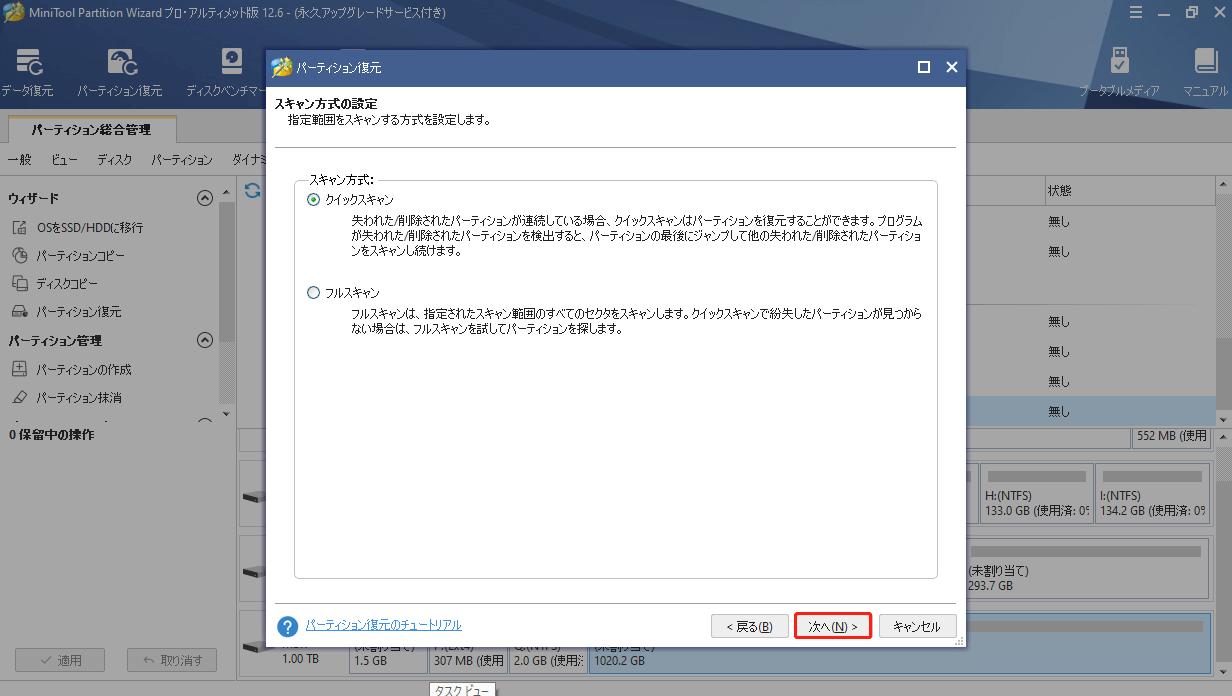Select パーティションの作成 under partition management
This screenshot has height=696, width=1232.
point(85,370)
